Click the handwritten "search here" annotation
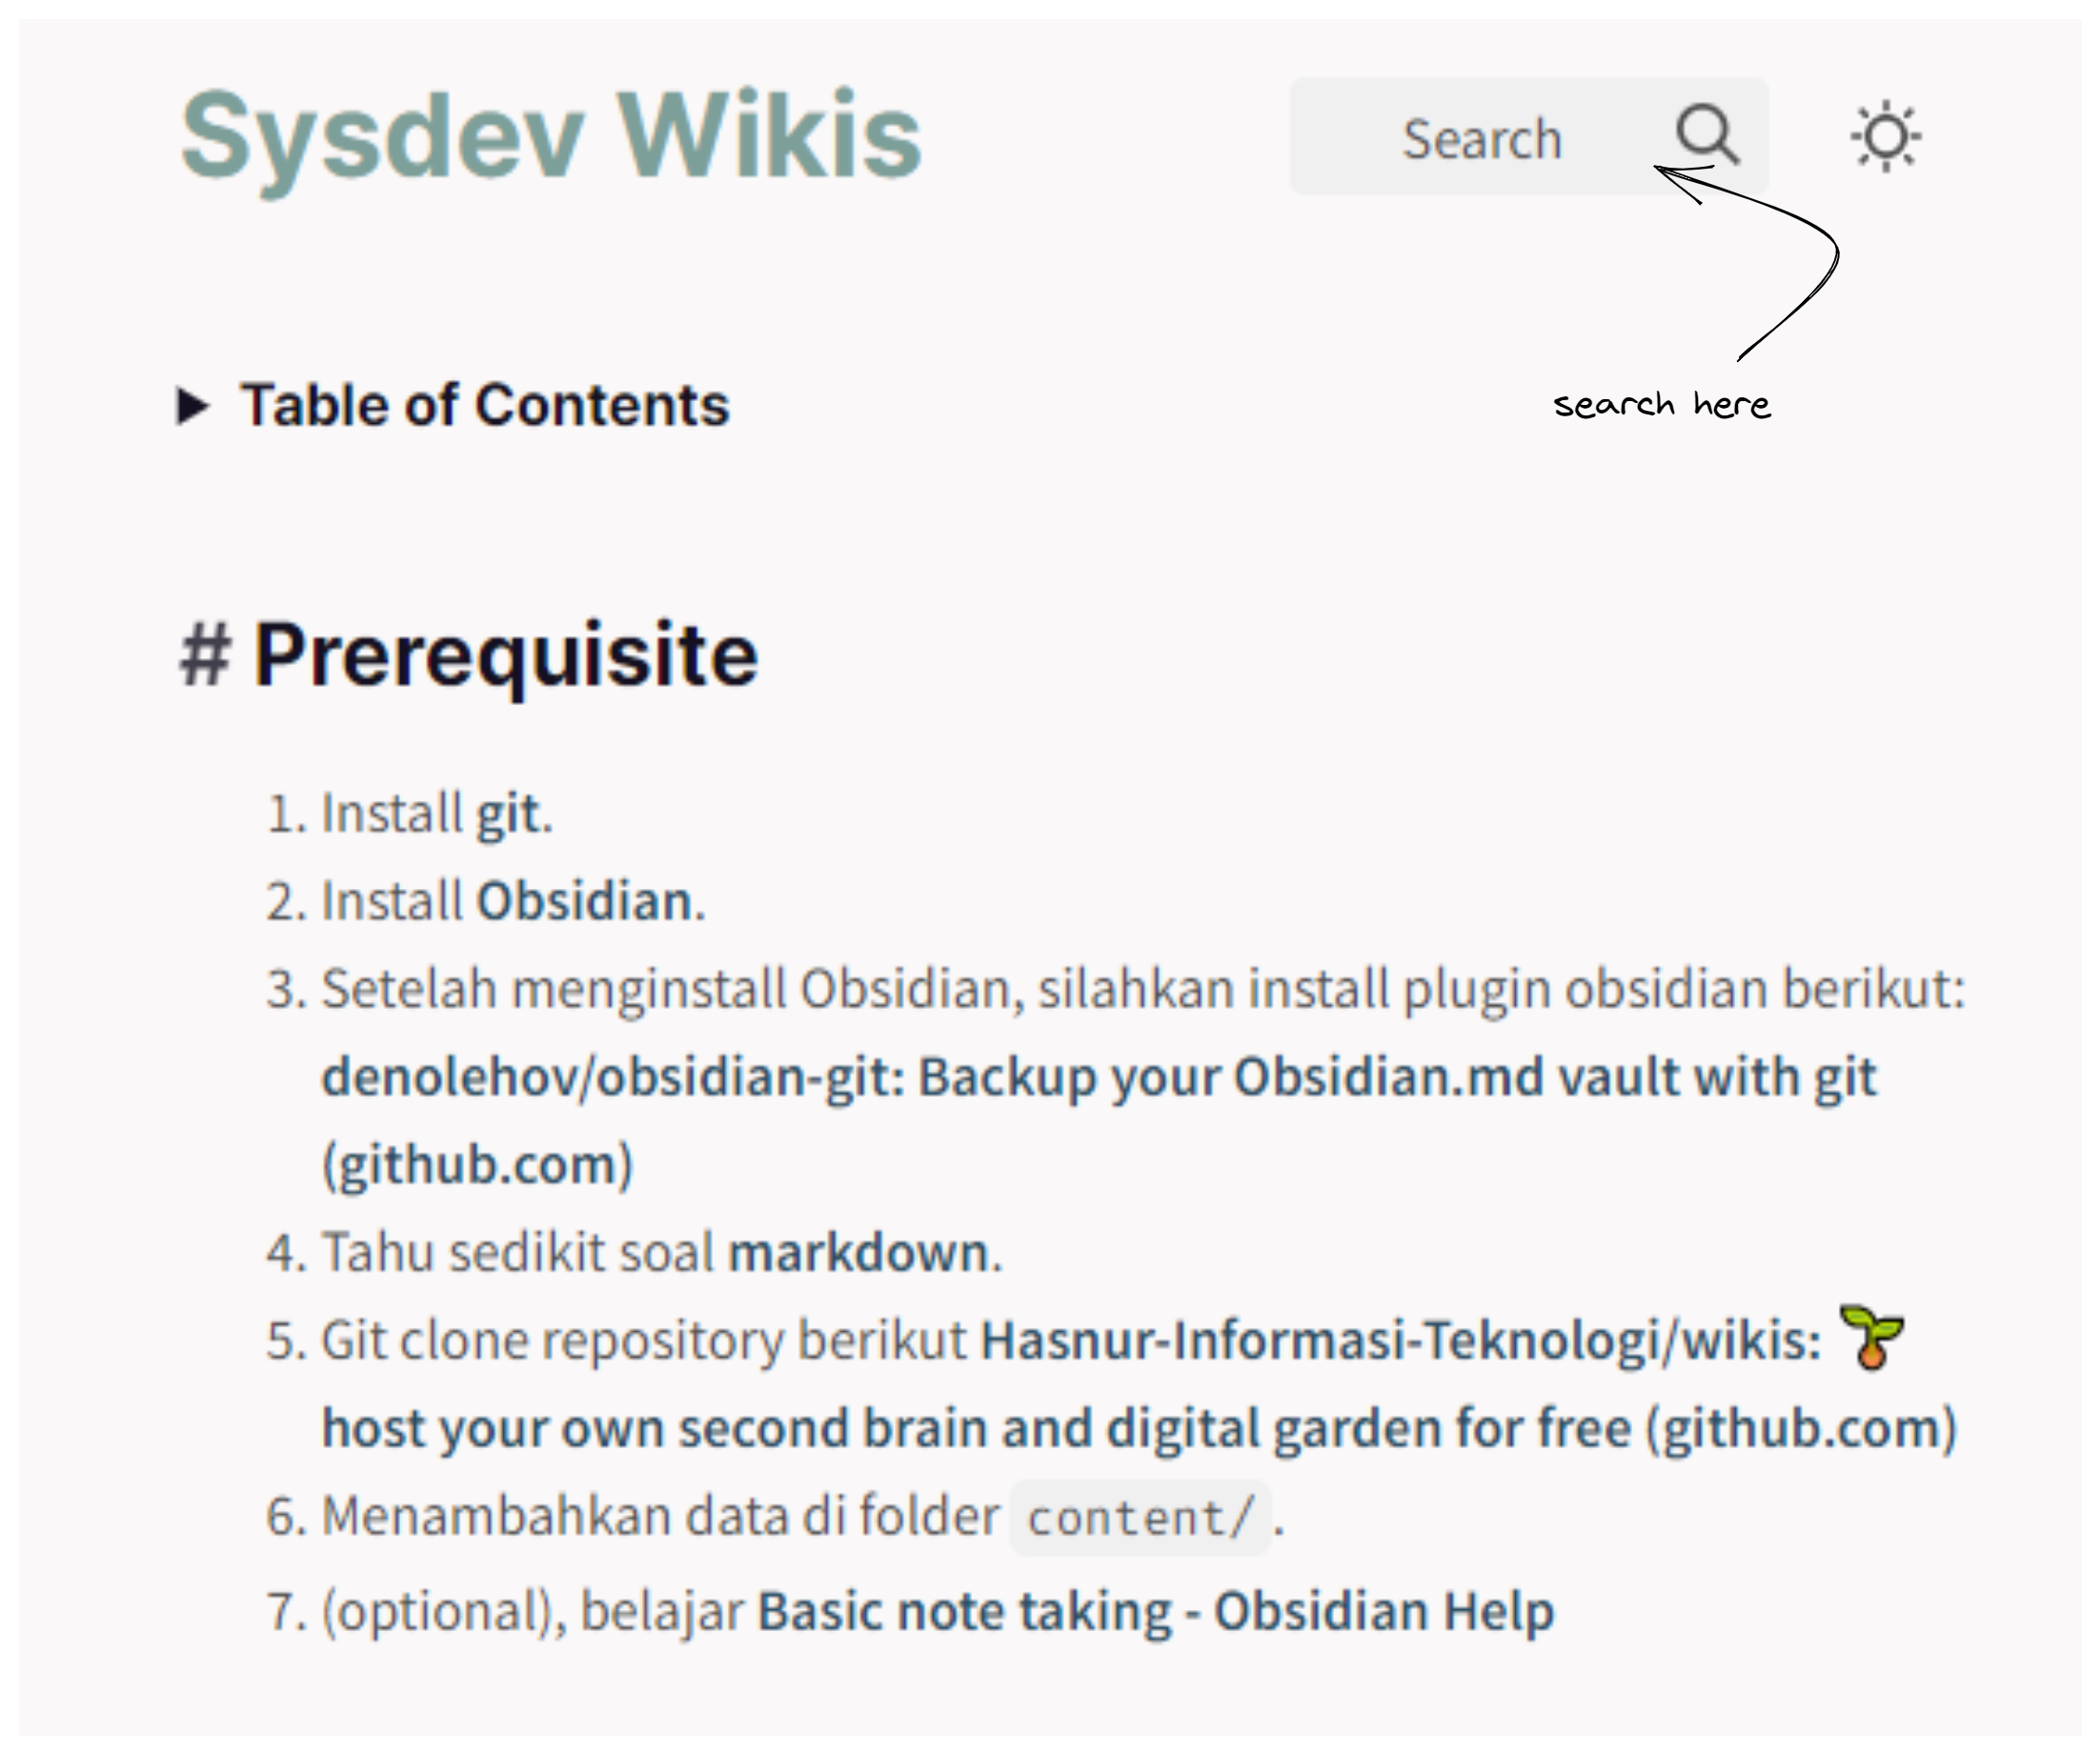The image size is (2100, 1754). point(1661,405)
